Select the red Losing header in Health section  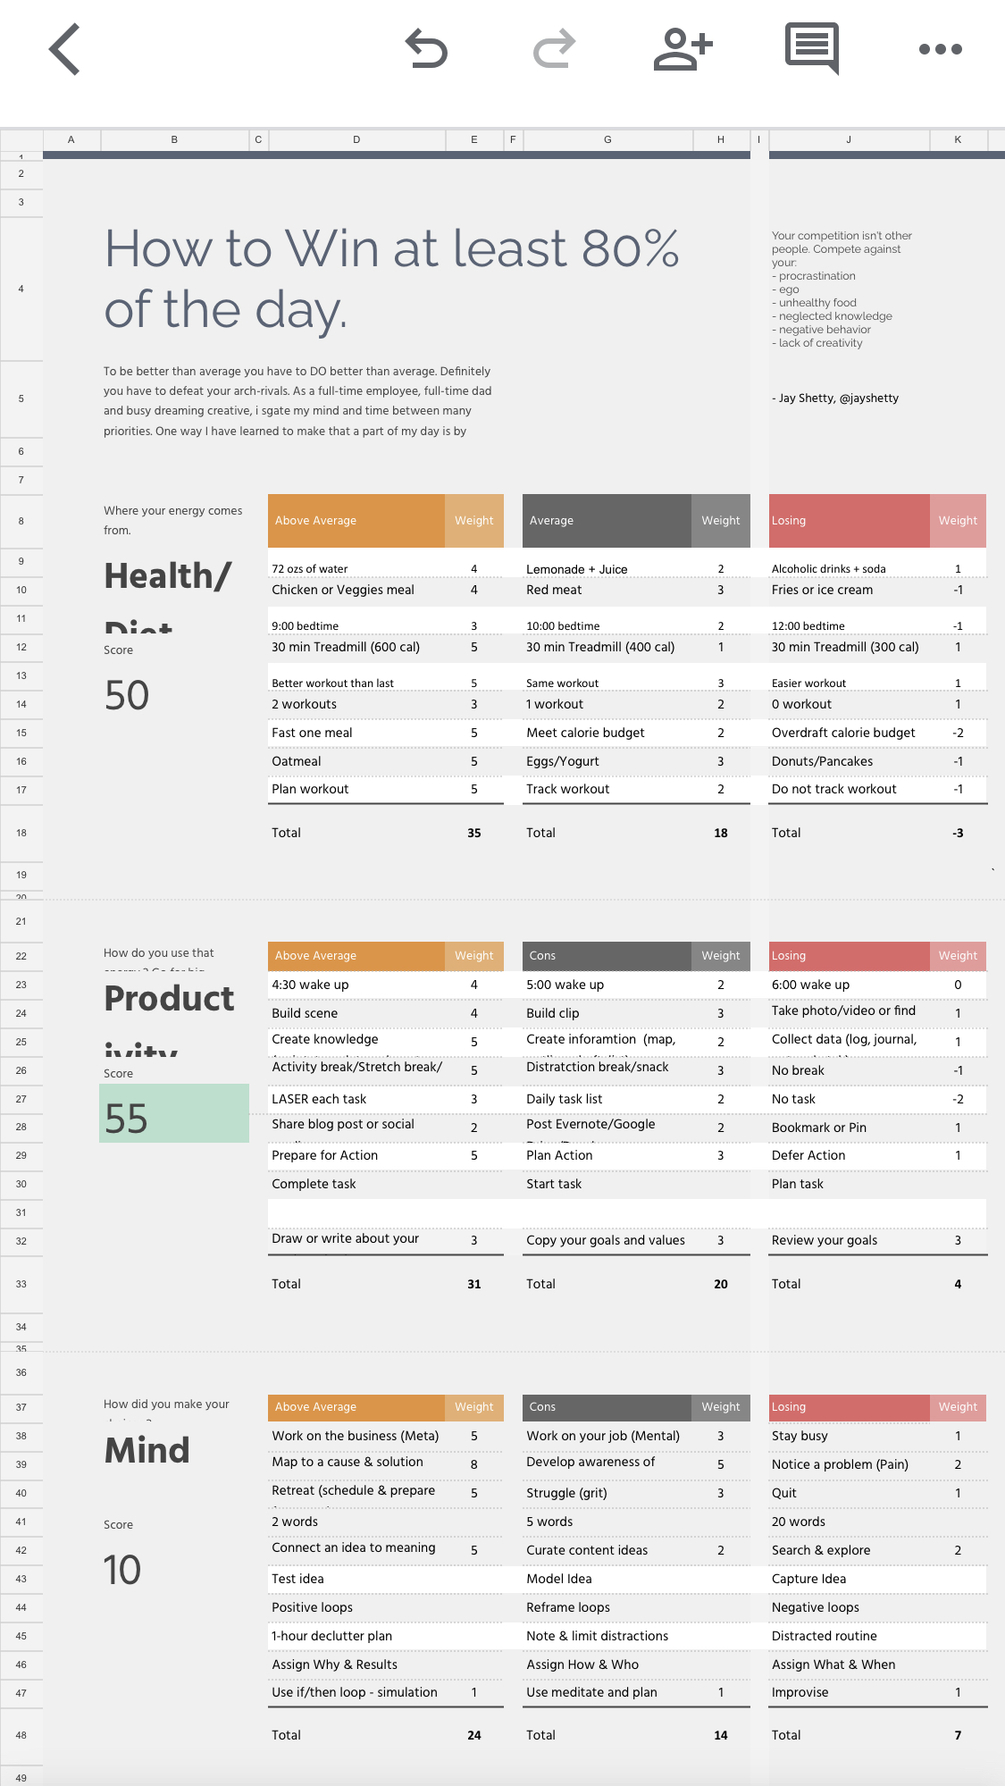tap(848, 521)
